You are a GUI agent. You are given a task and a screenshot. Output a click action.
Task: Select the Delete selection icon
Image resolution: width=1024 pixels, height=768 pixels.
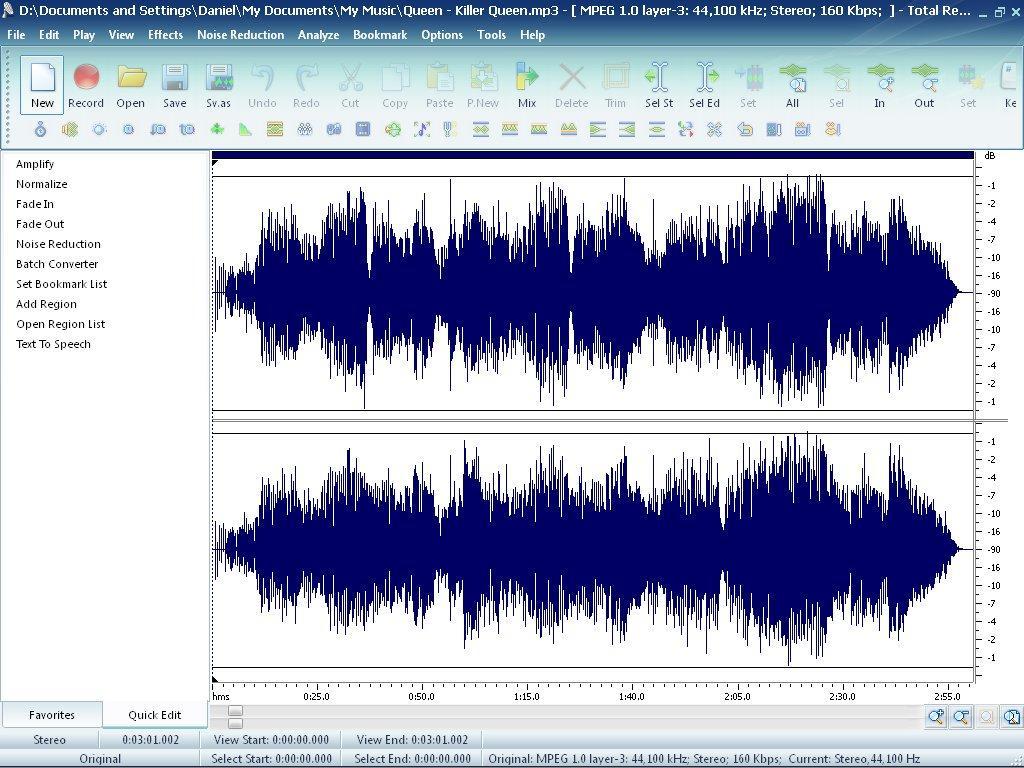tap(571, 84)
